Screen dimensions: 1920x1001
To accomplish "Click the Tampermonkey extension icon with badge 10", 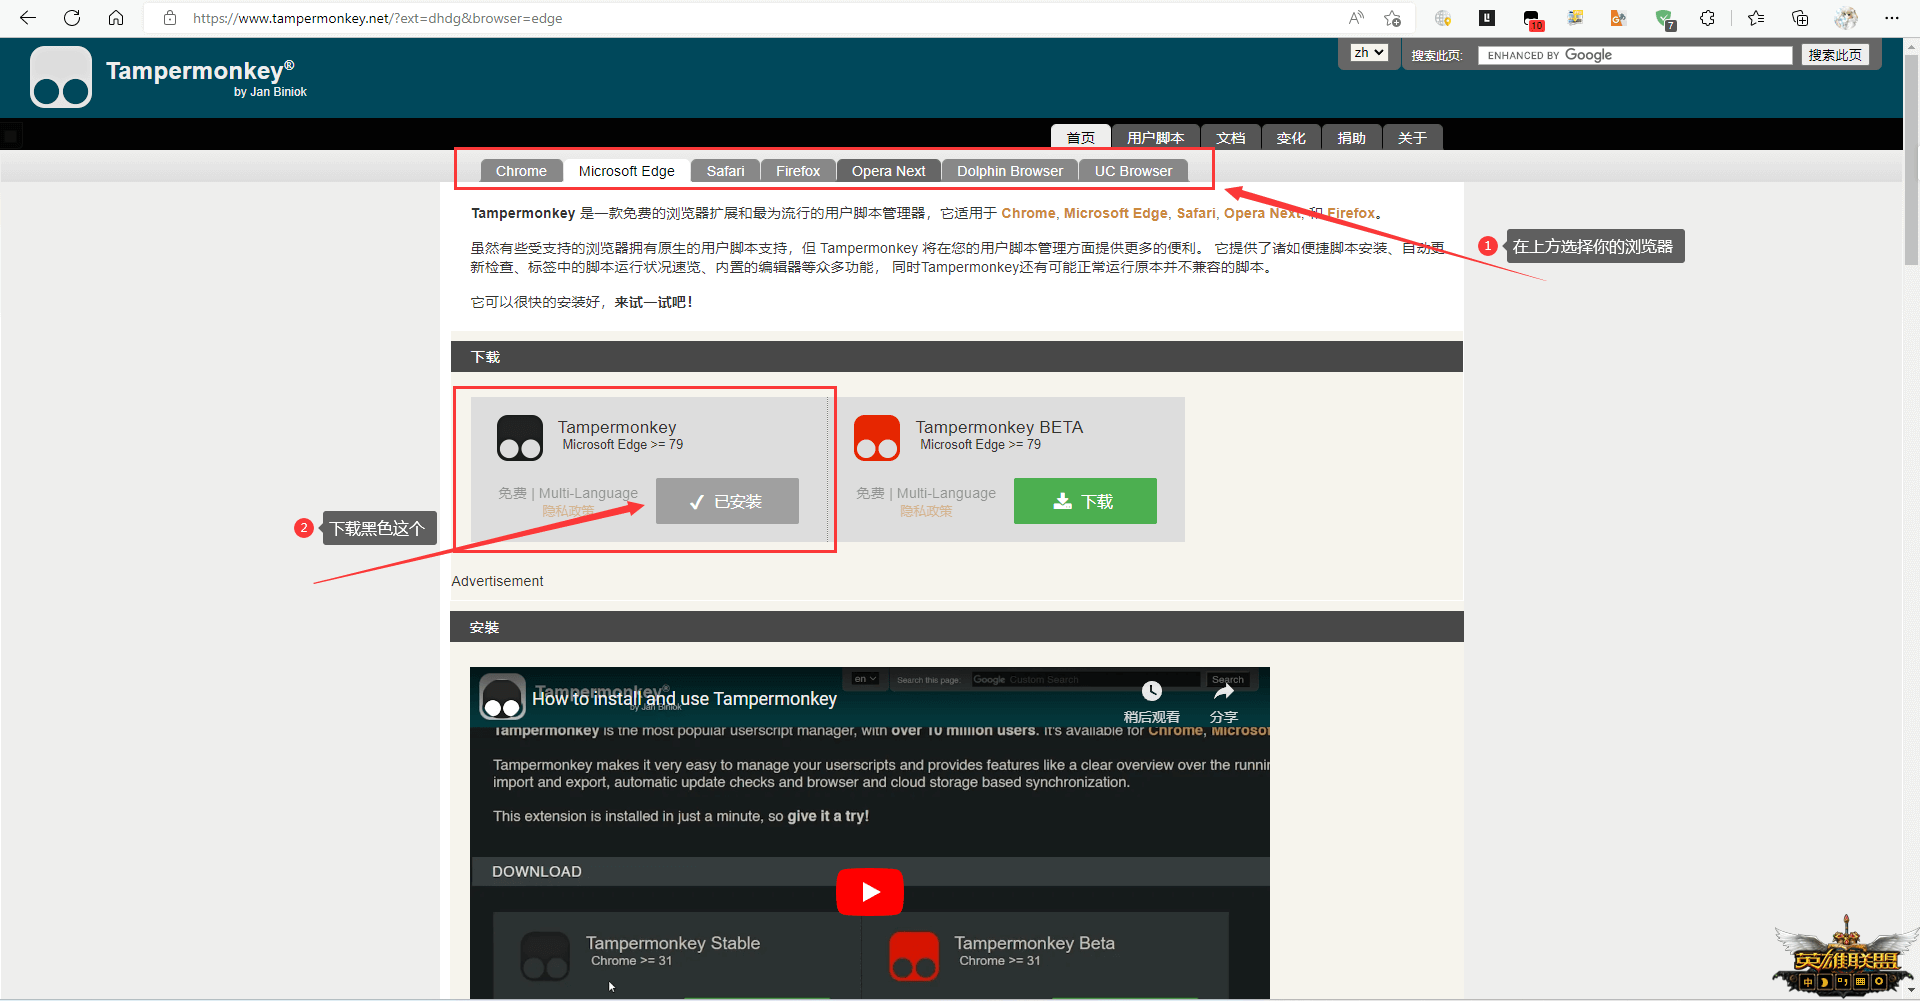I will tap(1532, 19).
